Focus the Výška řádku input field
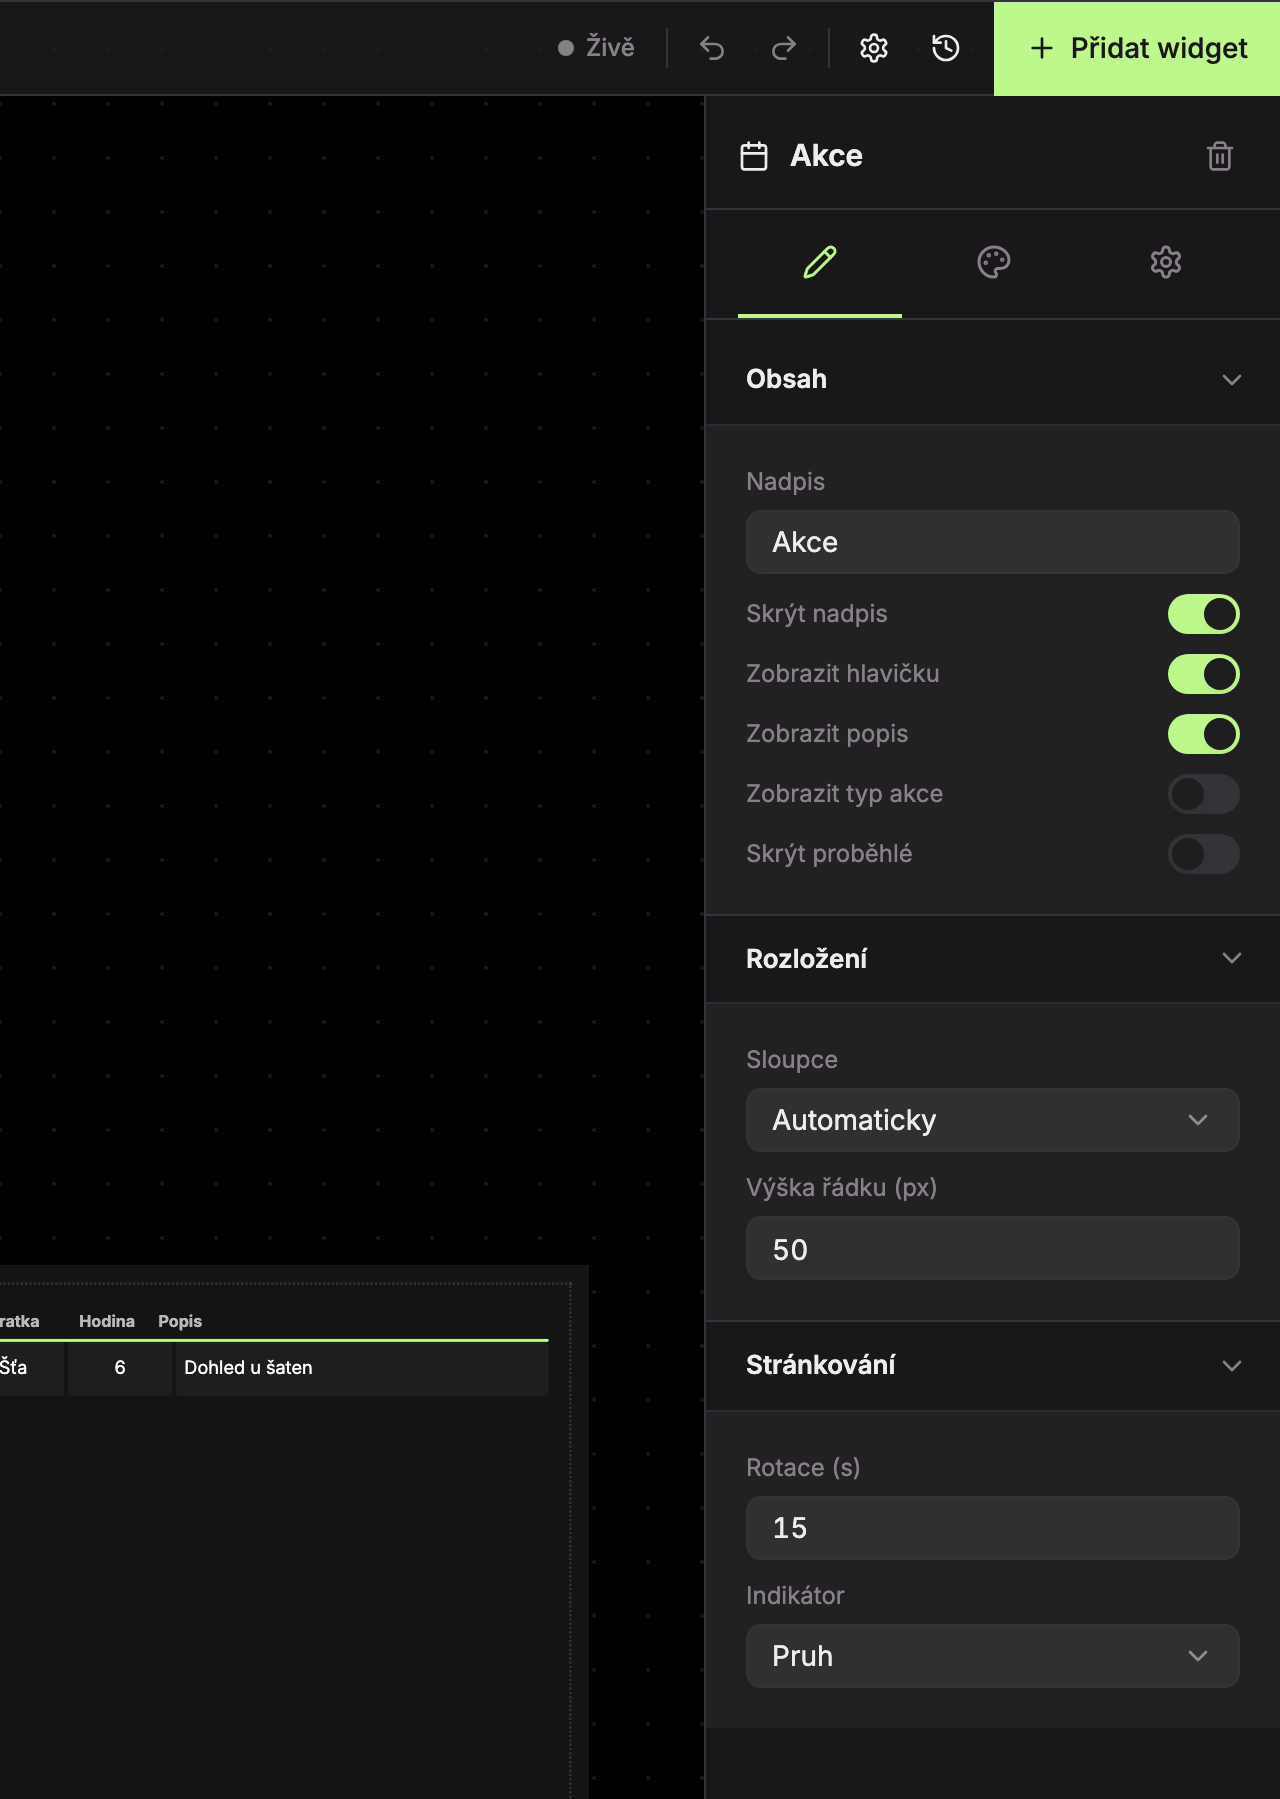 coord(993,1248)
